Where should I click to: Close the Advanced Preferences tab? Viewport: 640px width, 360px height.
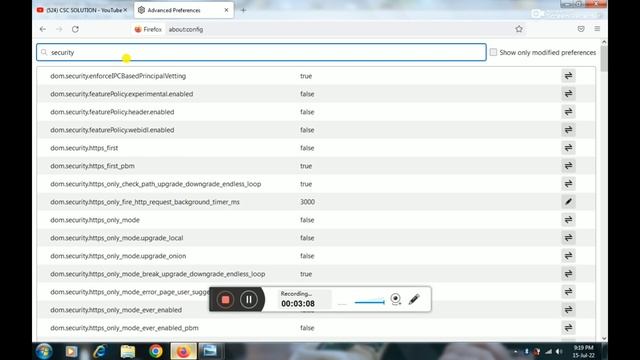click(x=227, y=10)
